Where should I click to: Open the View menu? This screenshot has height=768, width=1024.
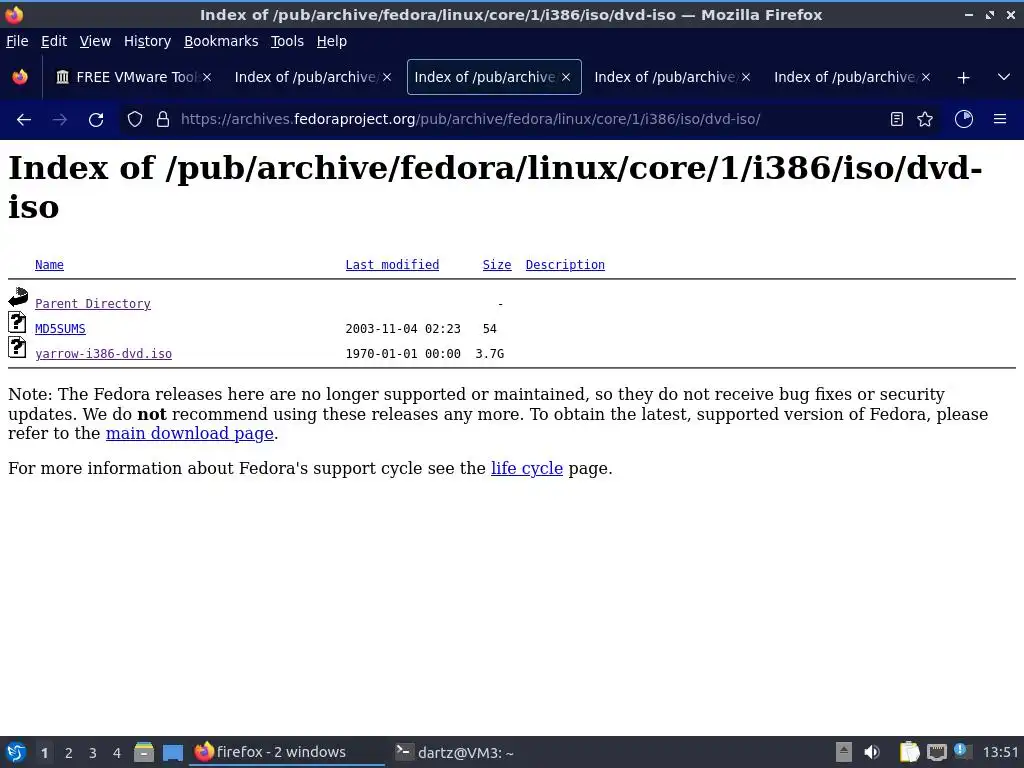95,41
